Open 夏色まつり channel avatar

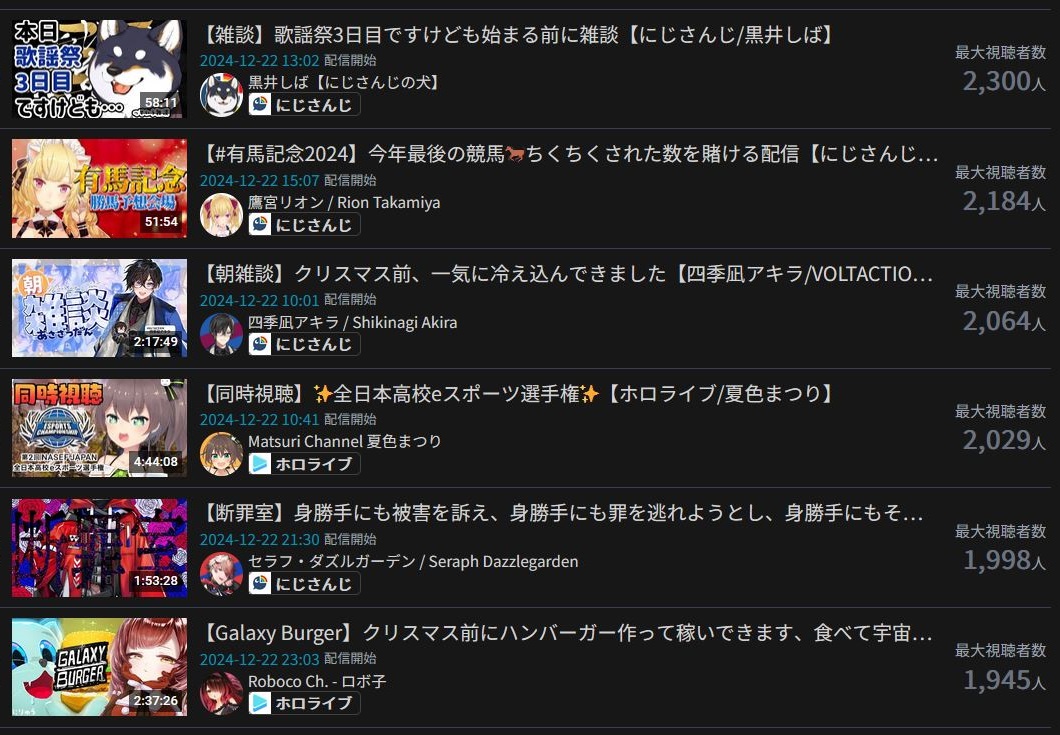coord(221,454)
